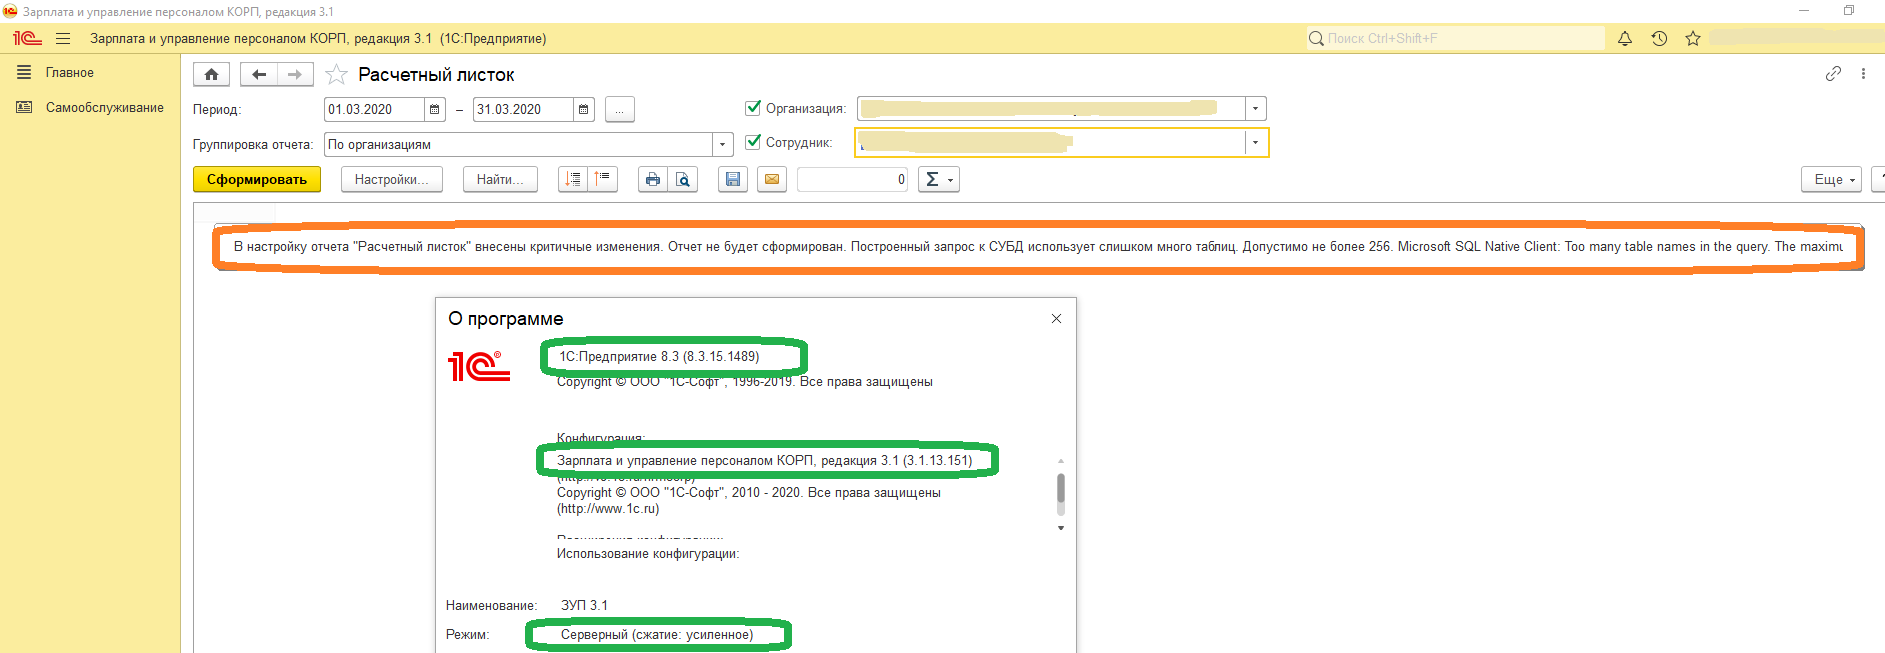Open the Главное section

(x=70, y=73)
